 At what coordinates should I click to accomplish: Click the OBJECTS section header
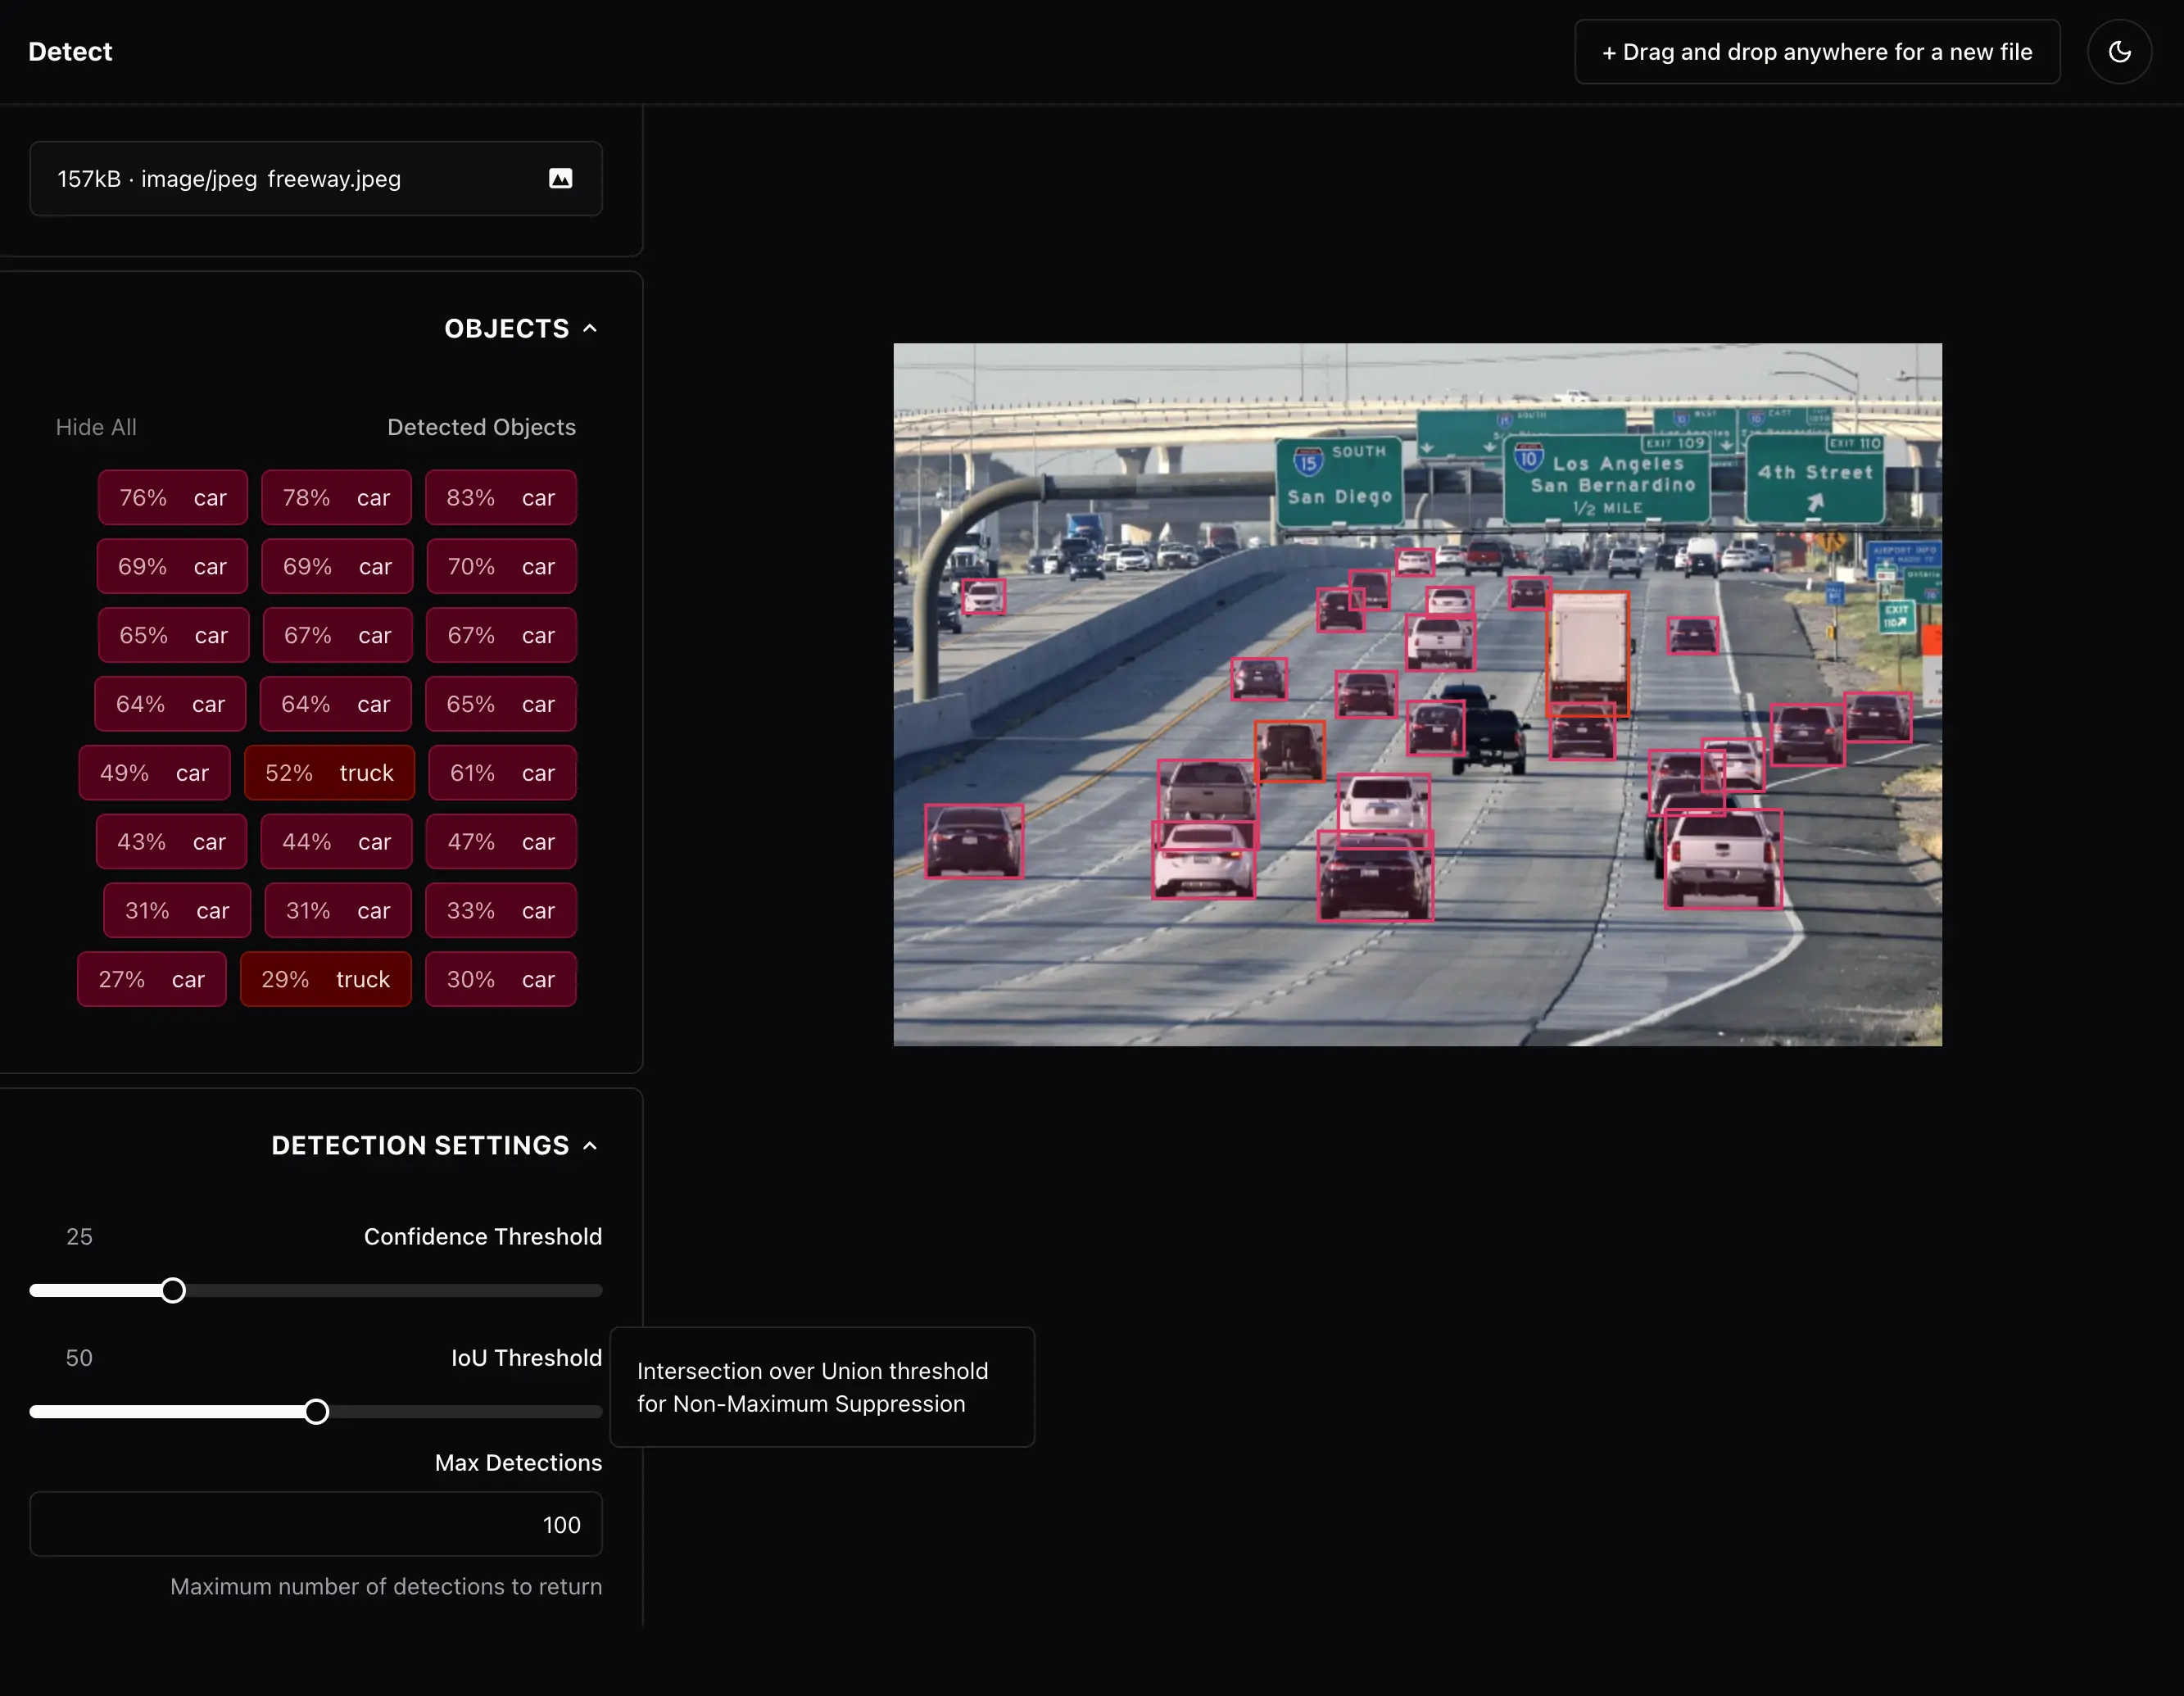[506, 329]
